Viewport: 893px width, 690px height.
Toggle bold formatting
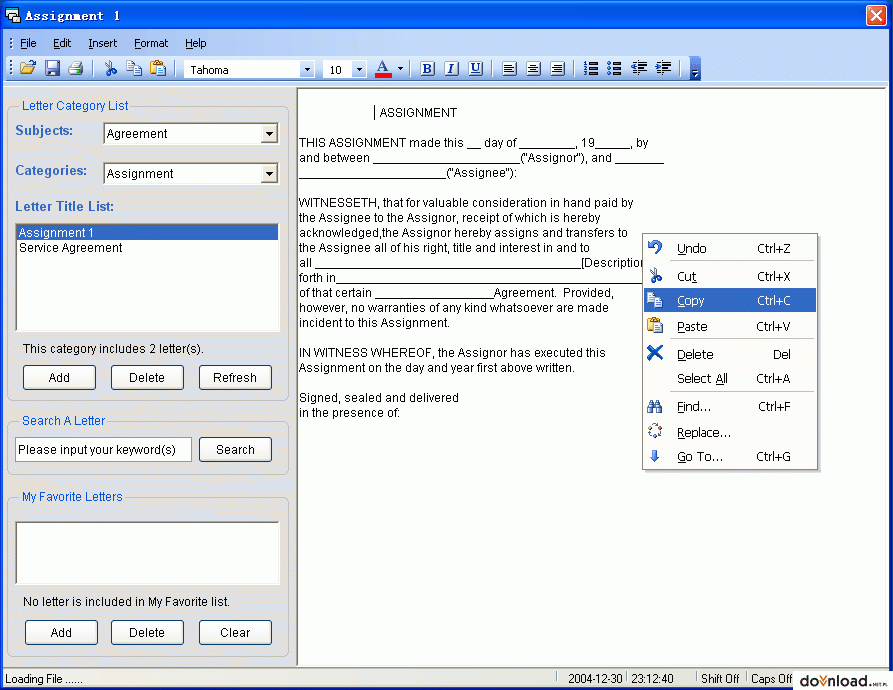427,69
